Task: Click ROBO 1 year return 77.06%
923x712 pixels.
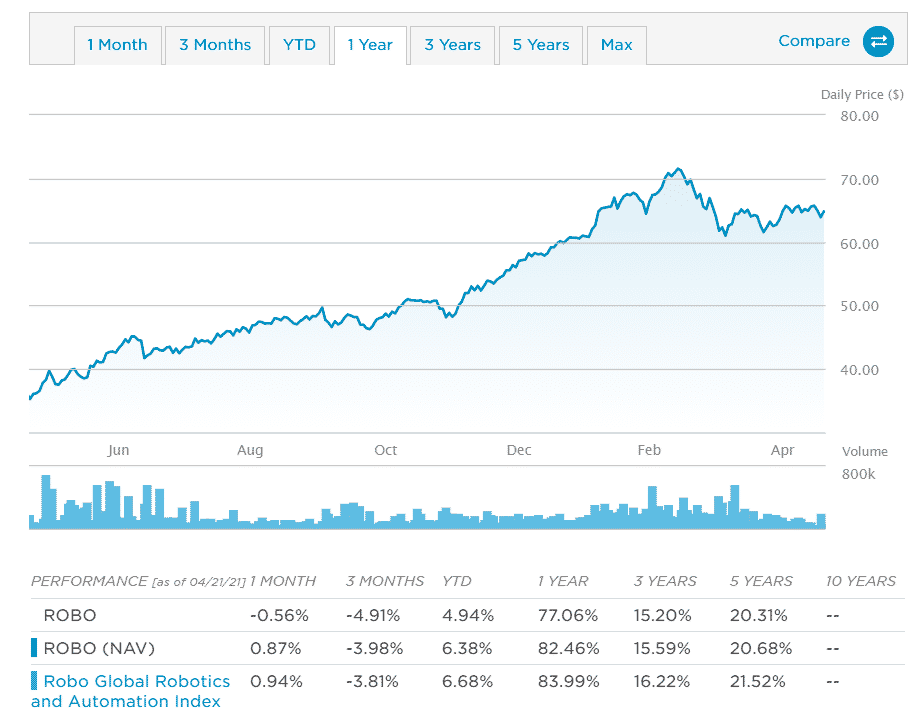Action: [567, 615]
